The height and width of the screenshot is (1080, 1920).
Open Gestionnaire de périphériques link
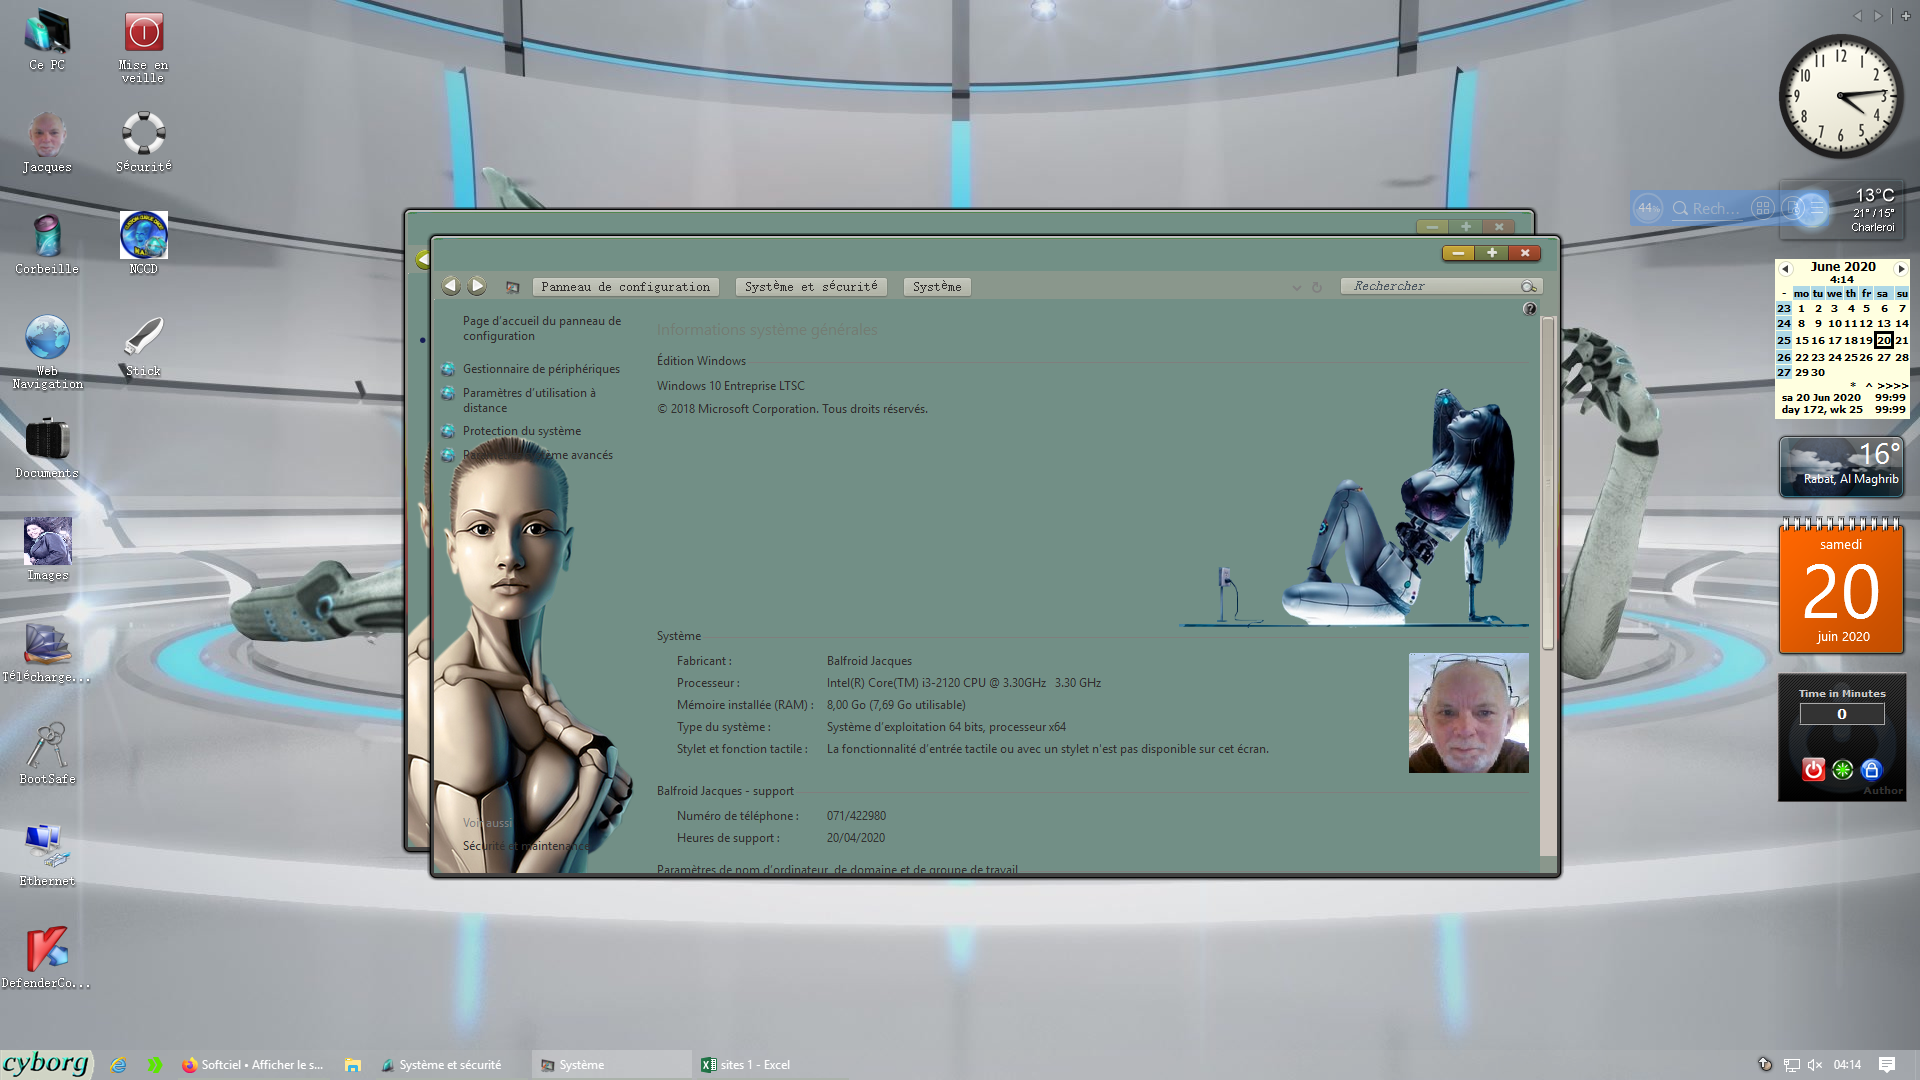(x=541, y=369)
